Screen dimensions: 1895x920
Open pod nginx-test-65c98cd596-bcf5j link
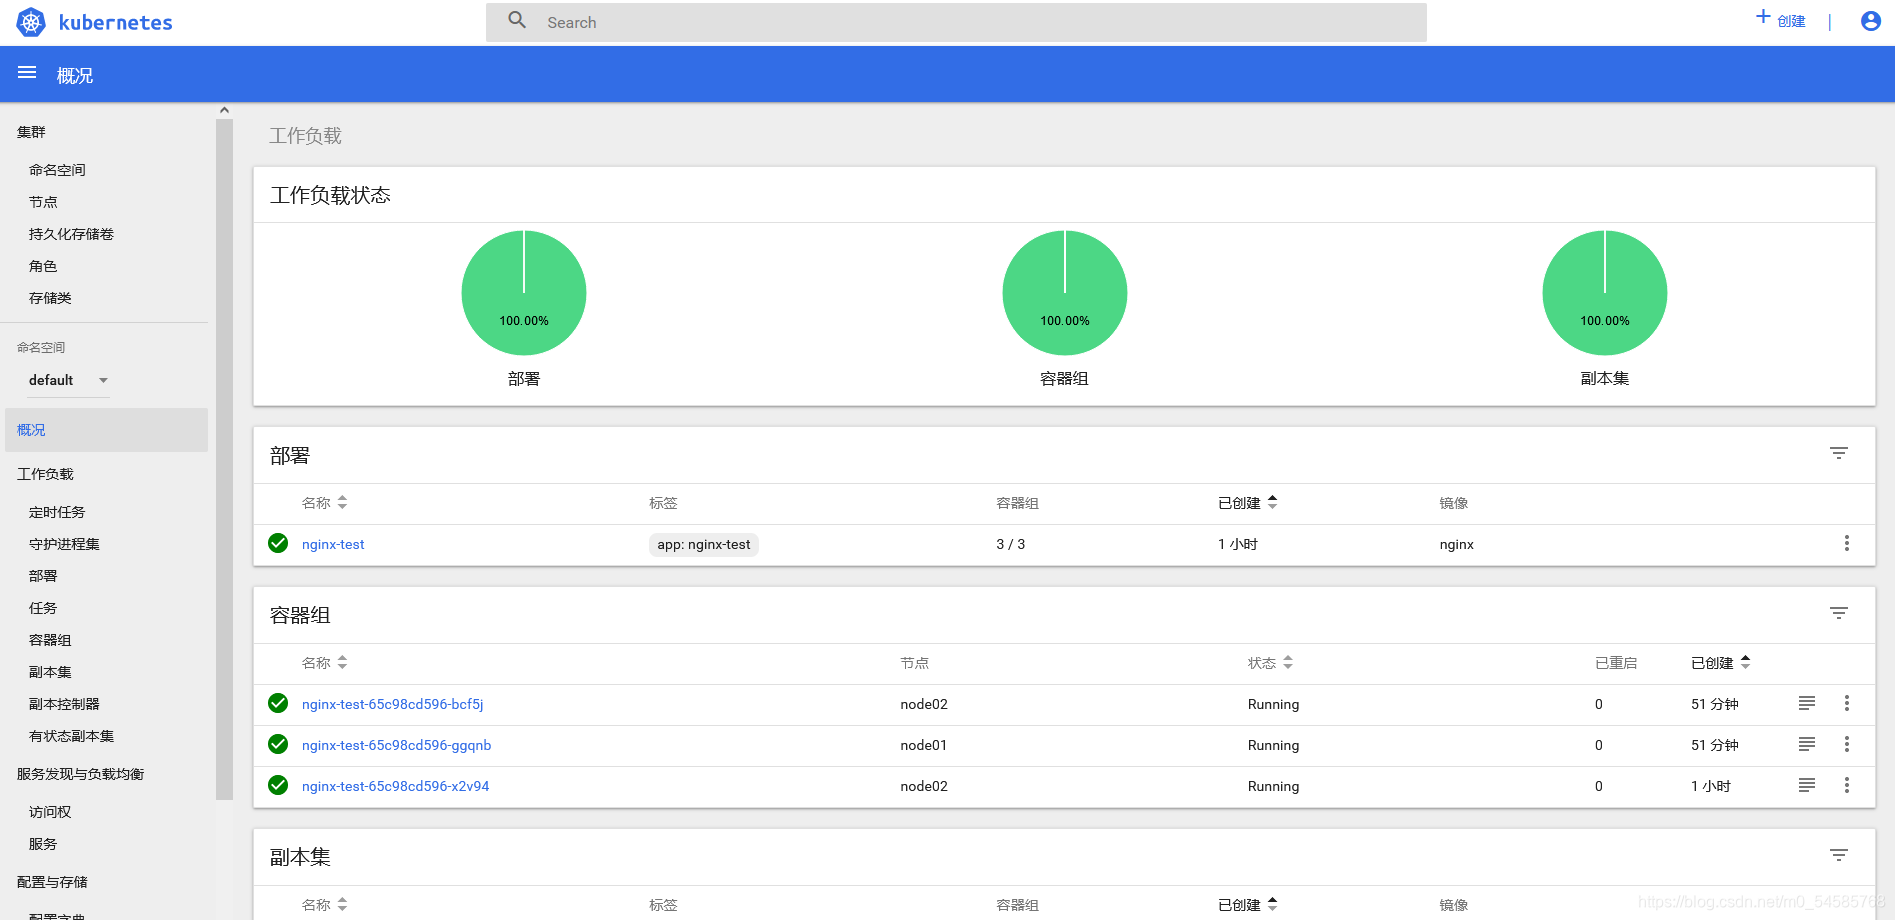[x=392, y=704]
